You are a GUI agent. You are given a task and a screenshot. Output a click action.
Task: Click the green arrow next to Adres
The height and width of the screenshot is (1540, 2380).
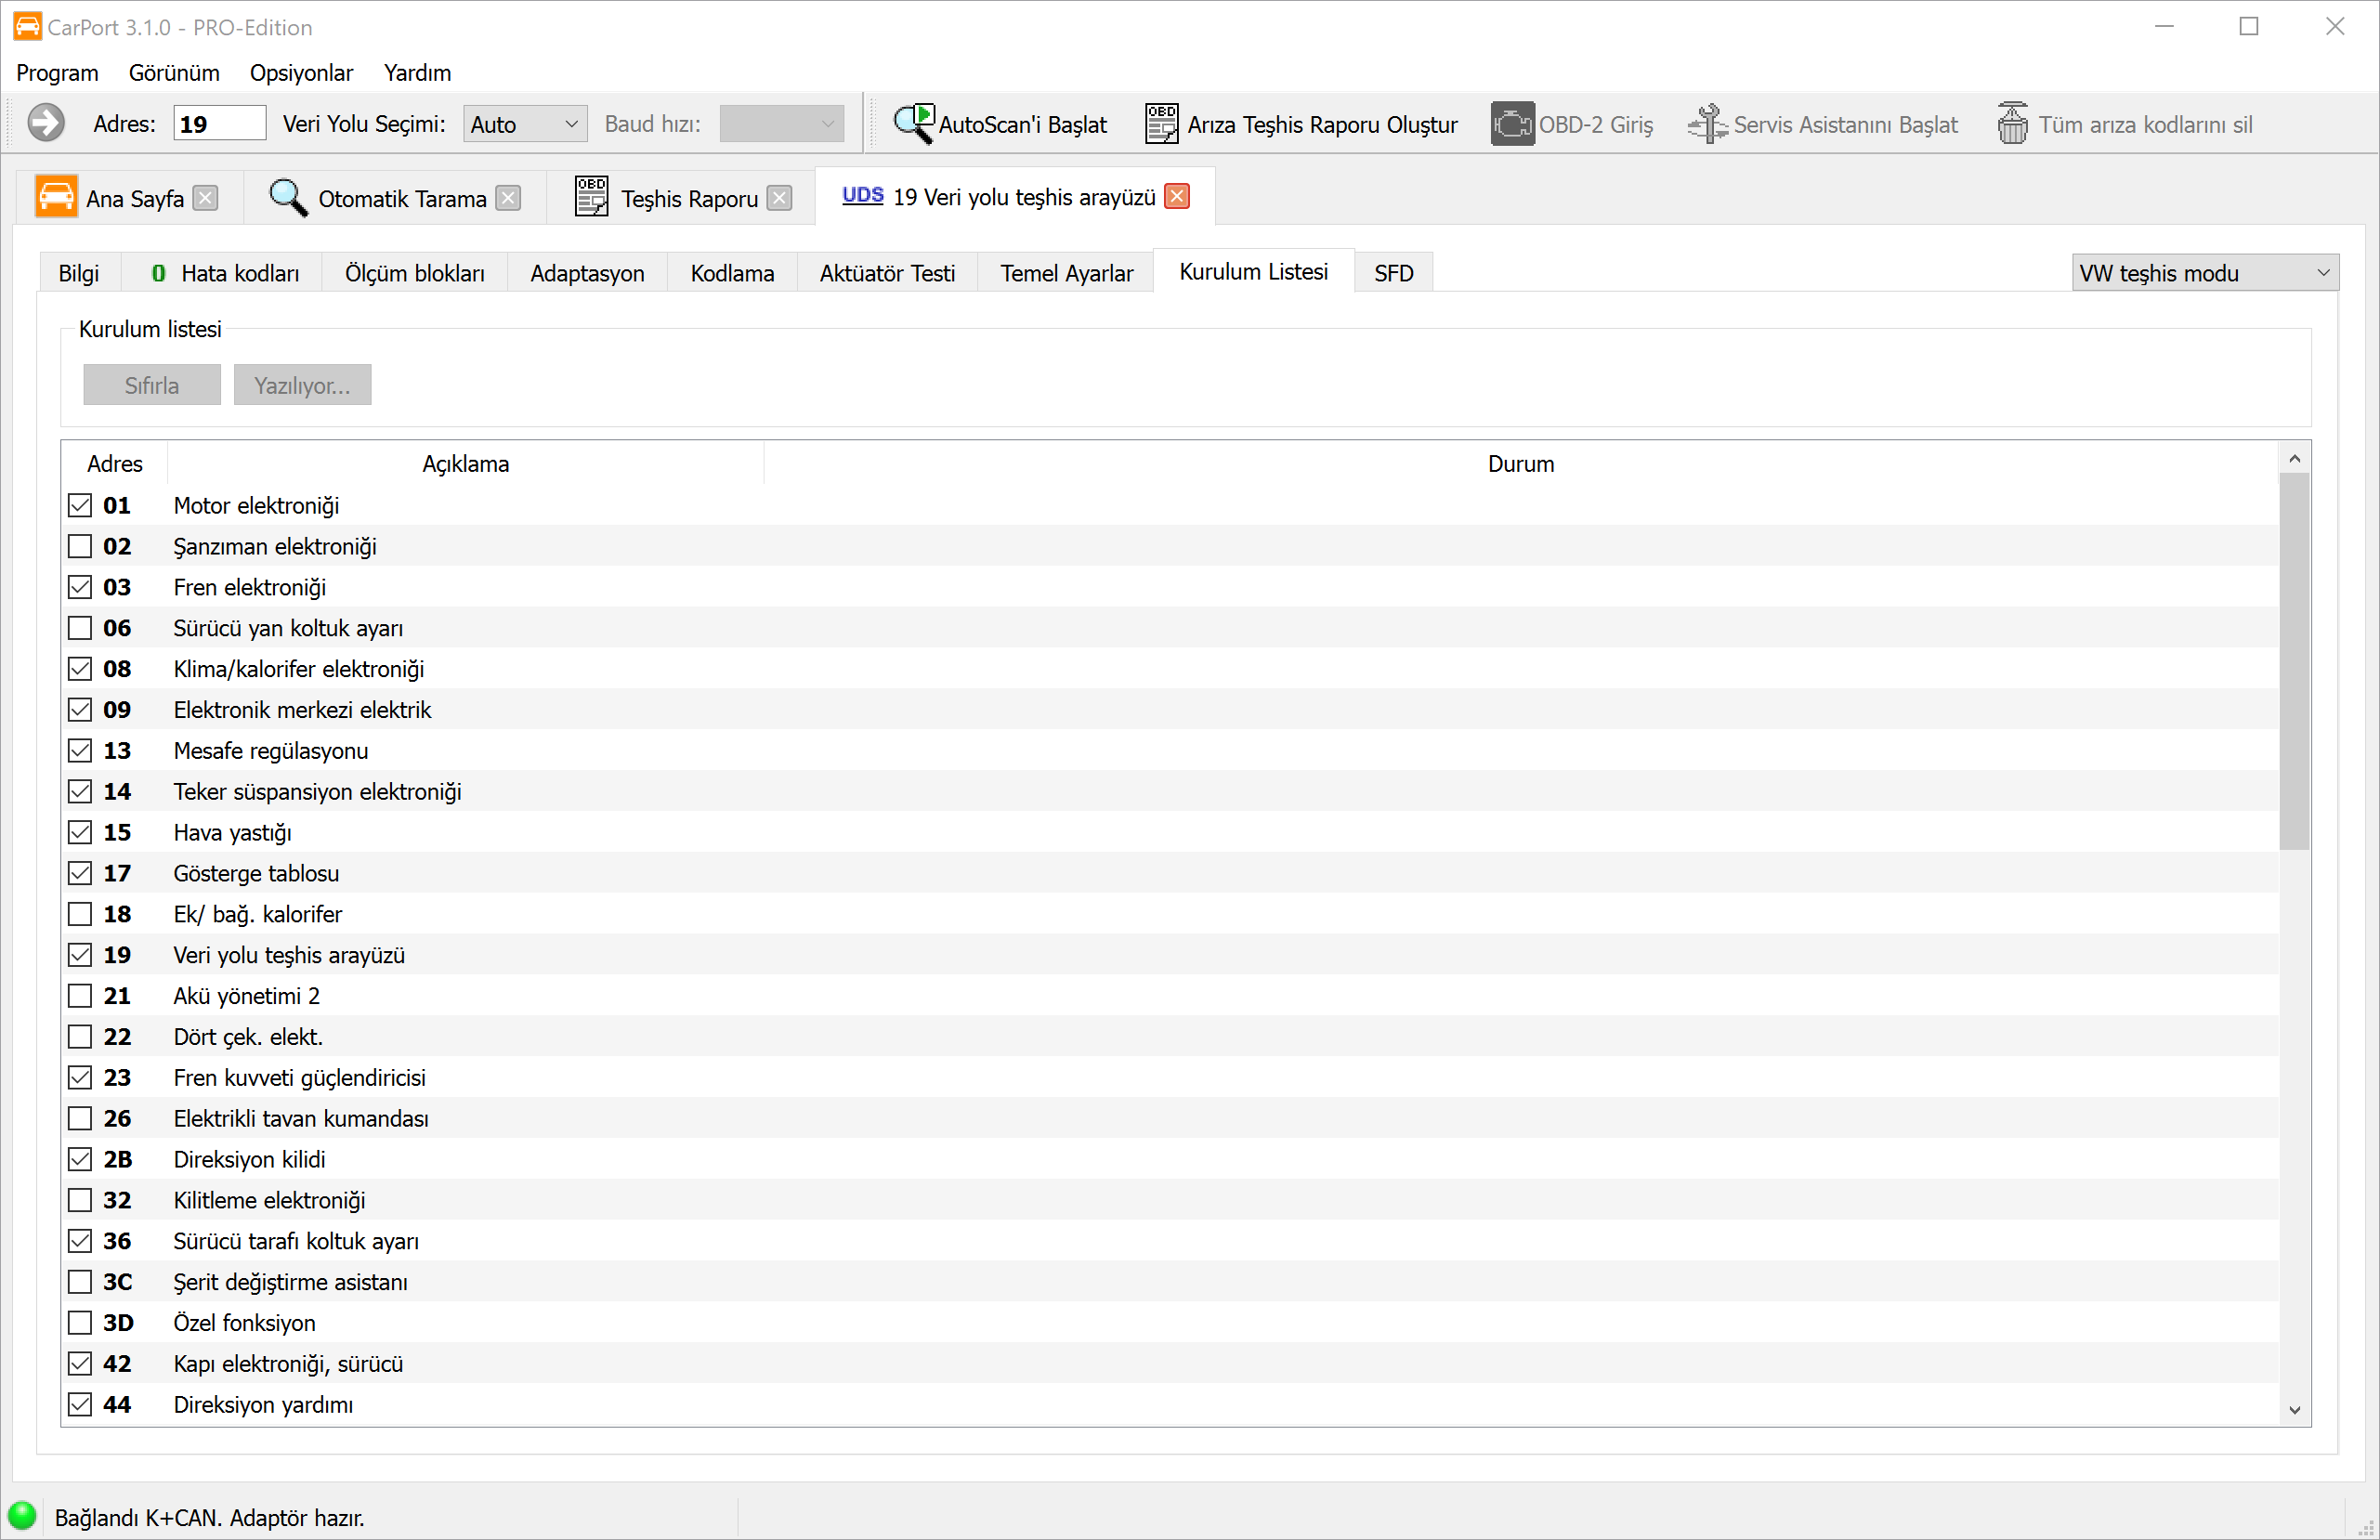click(x=46, y=123)
